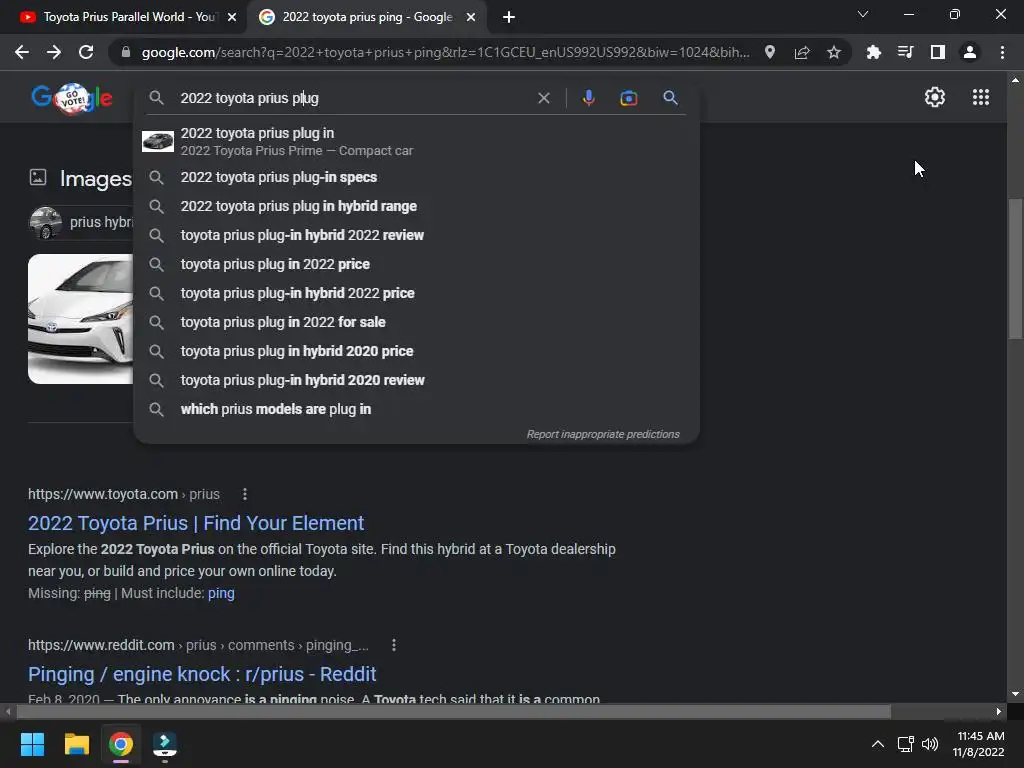This screenshot has height=768, width=1024.
Task: Choose 'toyota prius plug in 2022 for sale'
Action: coord(417,322)
